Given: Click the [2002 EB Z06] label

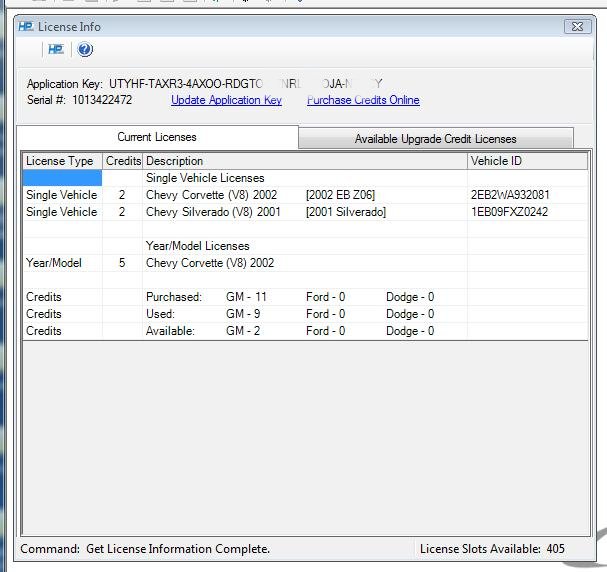Looking at the screenshot, I should point(340,195).
